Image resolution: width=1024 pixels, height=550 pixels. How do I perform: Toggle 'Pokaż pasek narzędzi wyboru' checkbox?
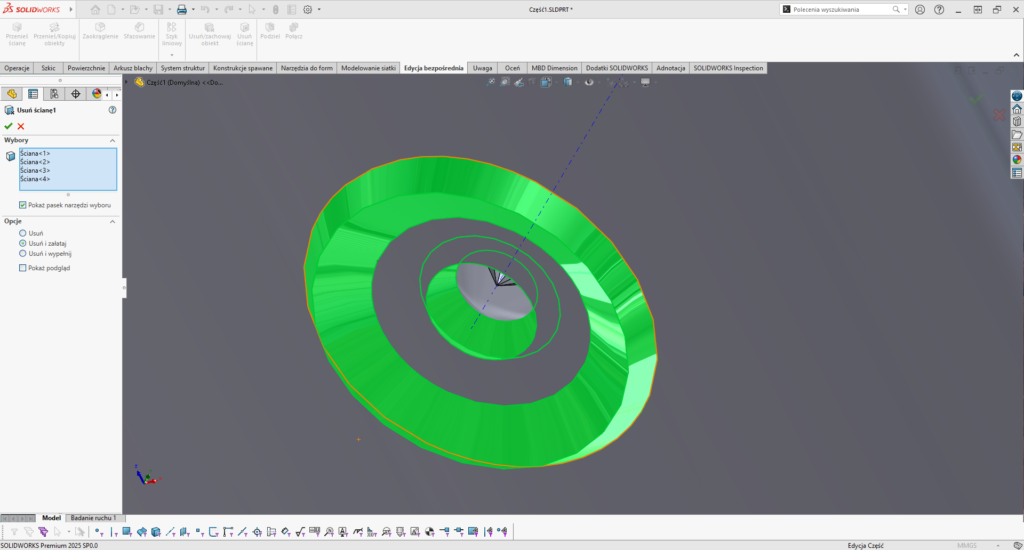click(x=23, y=204)
